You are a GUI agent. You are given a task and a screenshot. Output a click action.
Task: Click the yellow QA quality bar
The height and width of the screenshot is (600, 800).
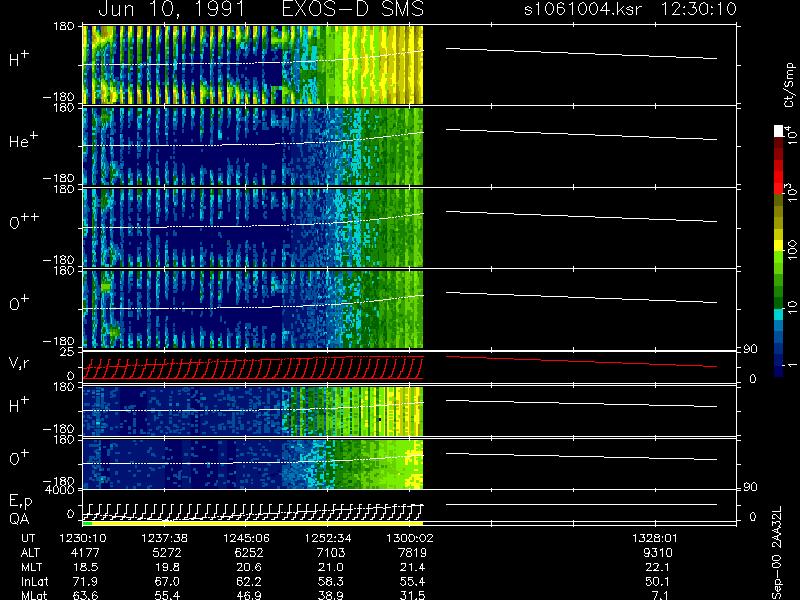258,523
